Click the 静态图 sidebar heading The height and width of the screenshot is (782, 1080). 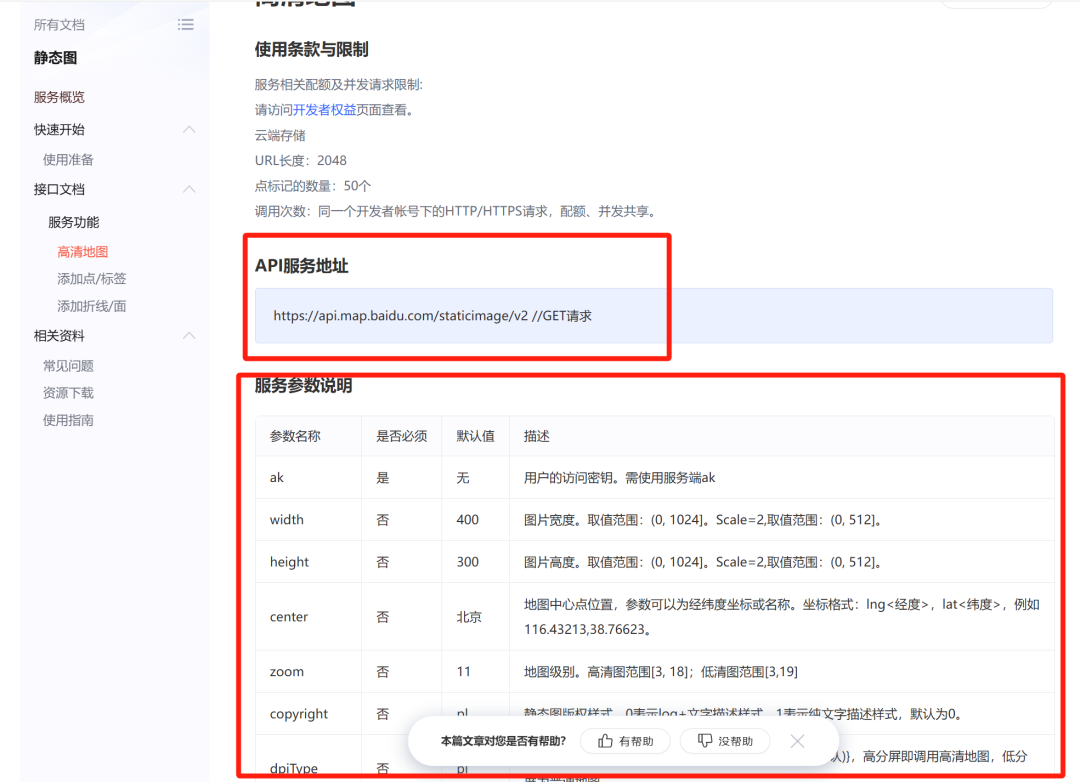click(55, 58)
